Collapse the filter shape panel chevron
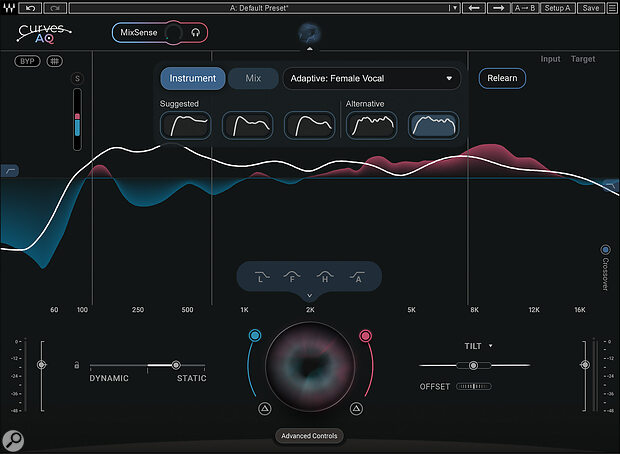Viewport: 620px width, 454px height. (x=309, y=296)
